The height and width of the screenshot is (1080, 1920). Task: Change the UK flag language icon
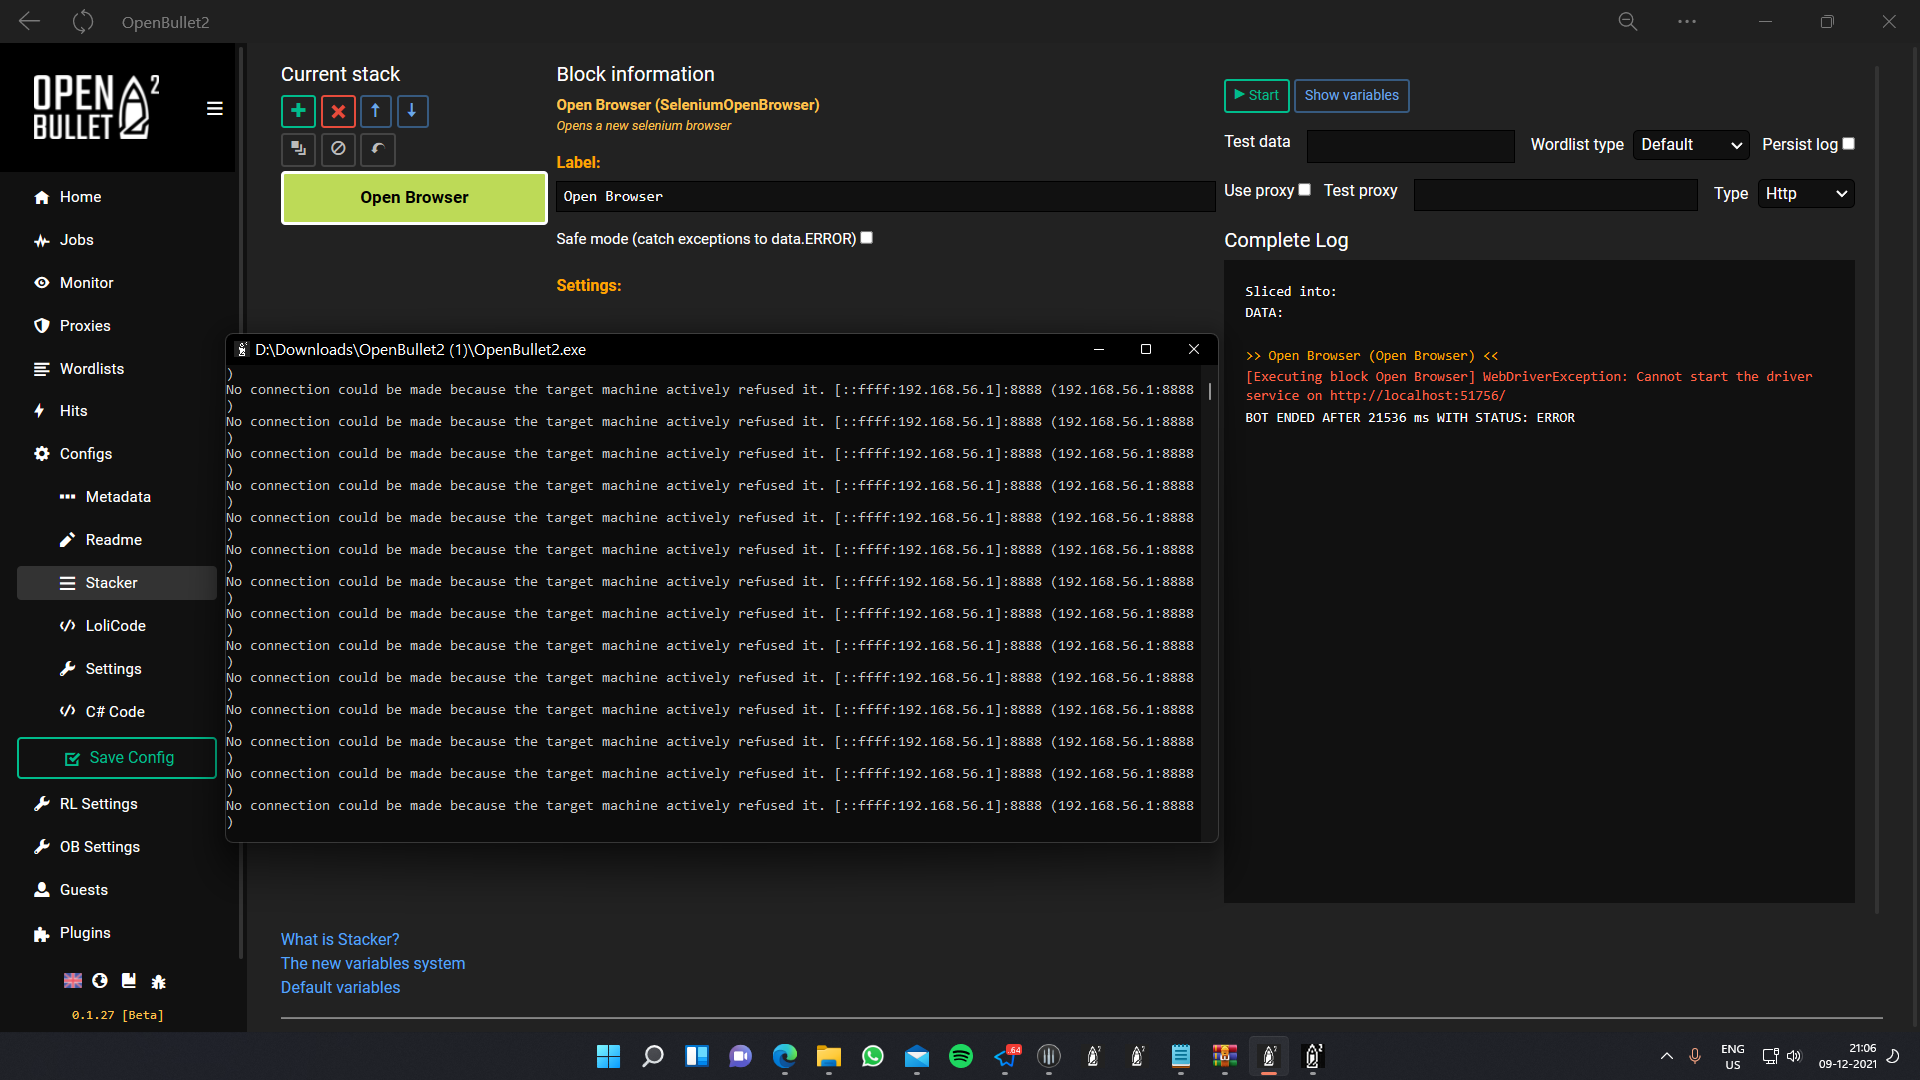pos(71,981)
